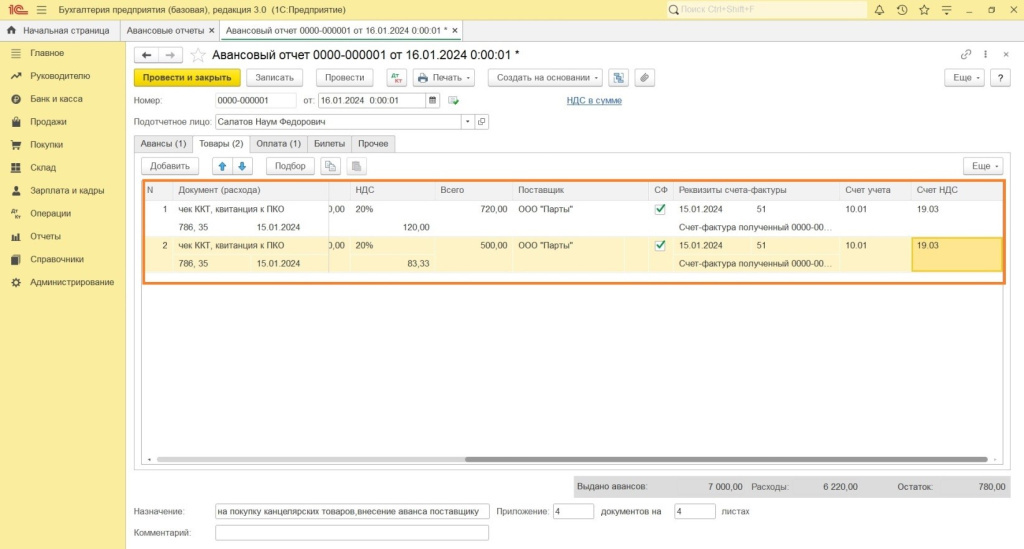Get link to document chain icon
This screenshot has height=549, width=1024.
pyautogui.click(x=965, y=54)
